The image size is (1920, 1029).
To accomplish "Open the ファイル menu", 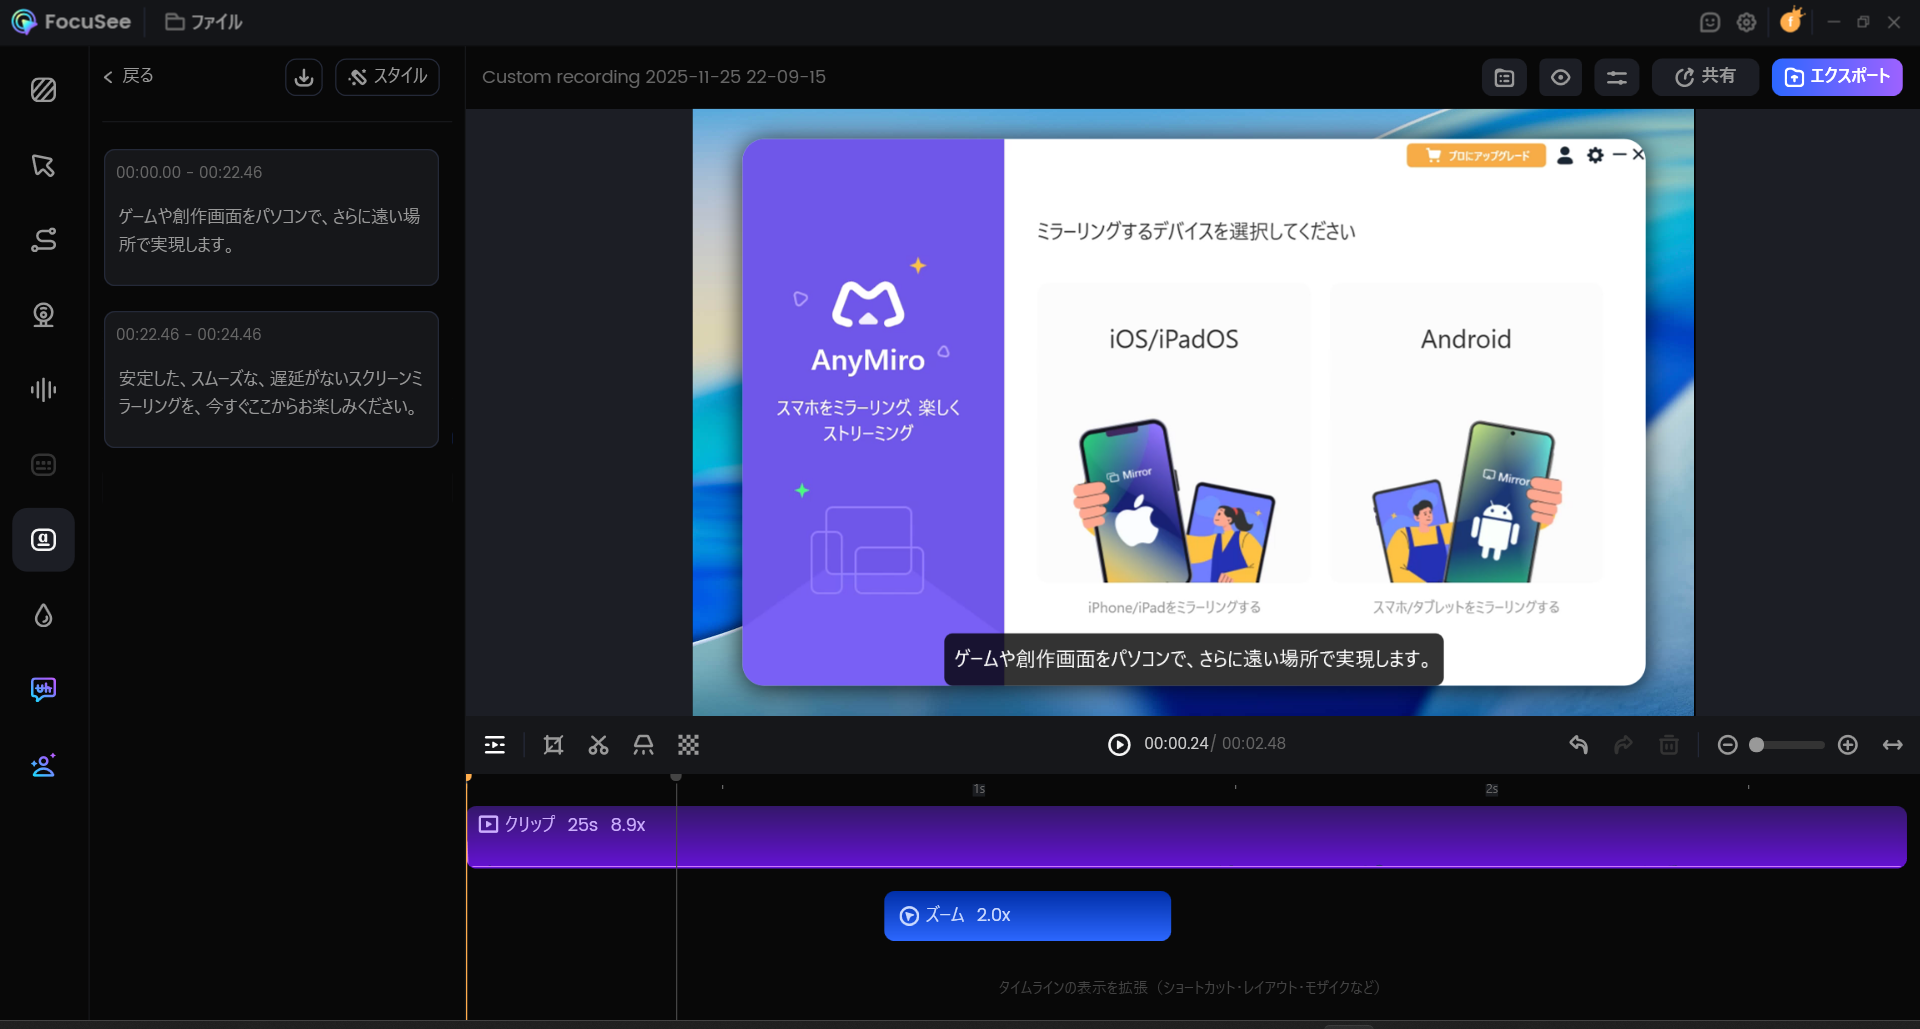I will coord(204,22).
